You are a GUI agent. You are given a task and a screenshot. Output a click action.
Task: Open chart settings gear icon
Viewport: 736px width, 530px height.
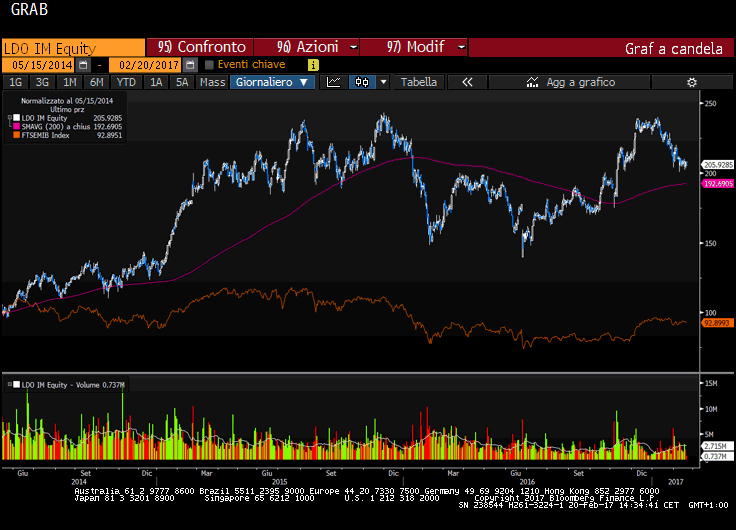click(x=691, y=82)
